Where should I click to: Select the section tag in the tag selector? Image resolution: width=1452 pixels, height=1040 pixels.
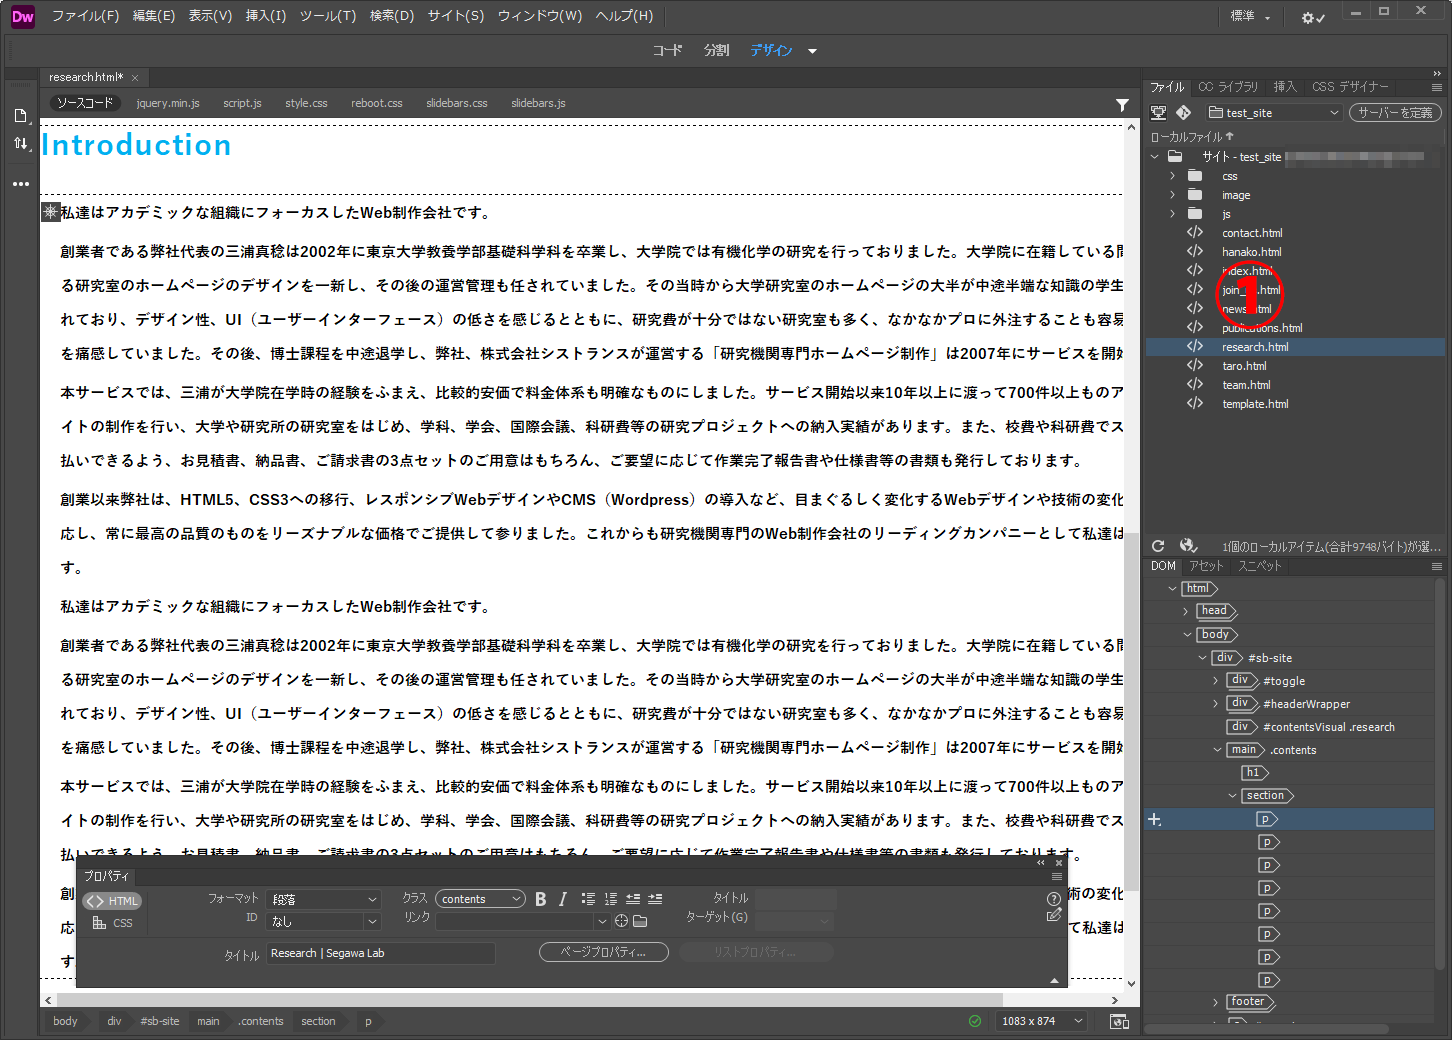(318, 1021)
